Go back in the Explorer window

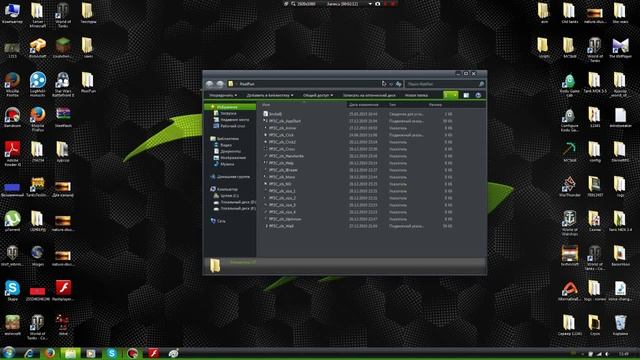coord(210,84)
